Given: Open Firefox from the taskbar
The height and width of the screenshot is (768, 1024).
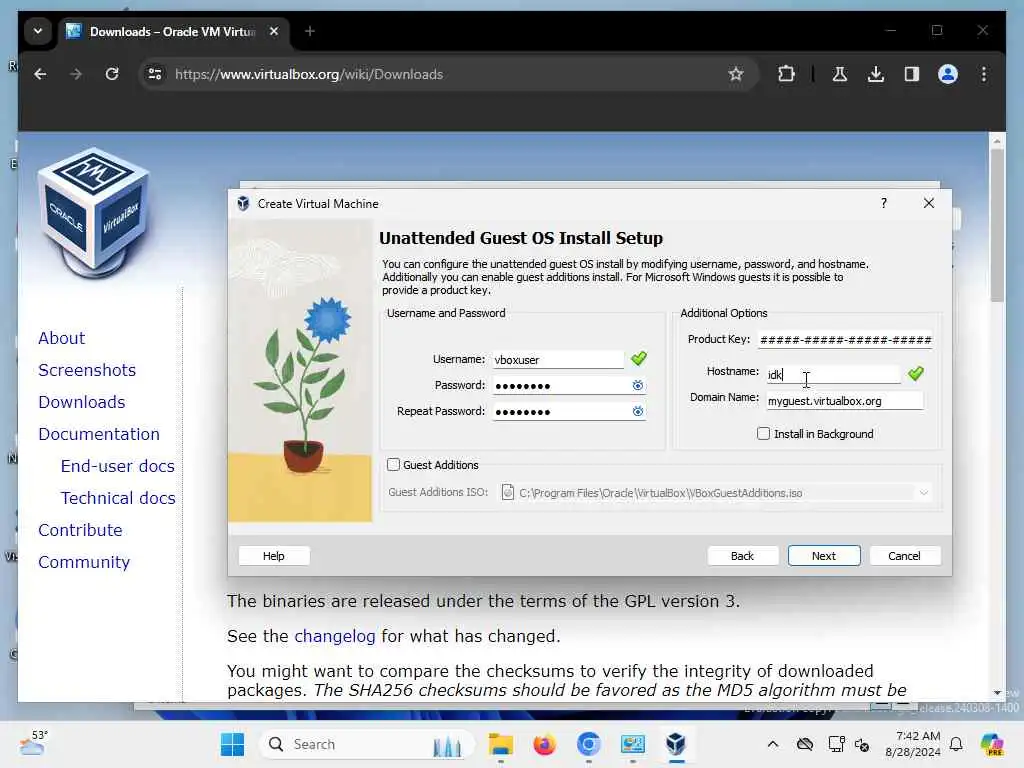Looking at the screenshot, I should [544, 744].
